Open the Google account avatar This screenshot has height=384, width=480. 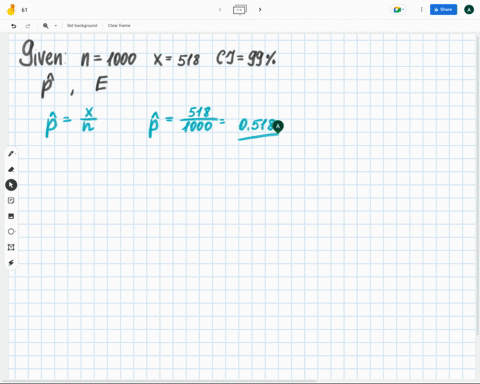pyautogui.click(x=469, y=10)
